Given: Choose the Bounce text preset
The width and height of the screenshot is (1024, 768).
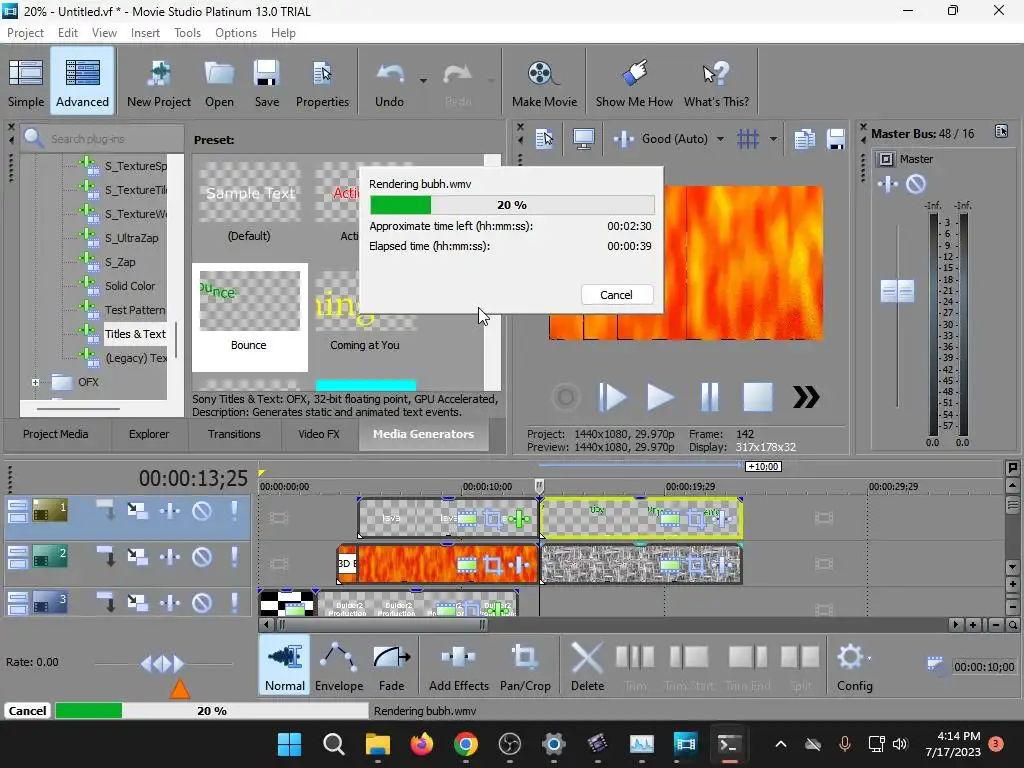Looking at the screenshot, I should 249,317.
